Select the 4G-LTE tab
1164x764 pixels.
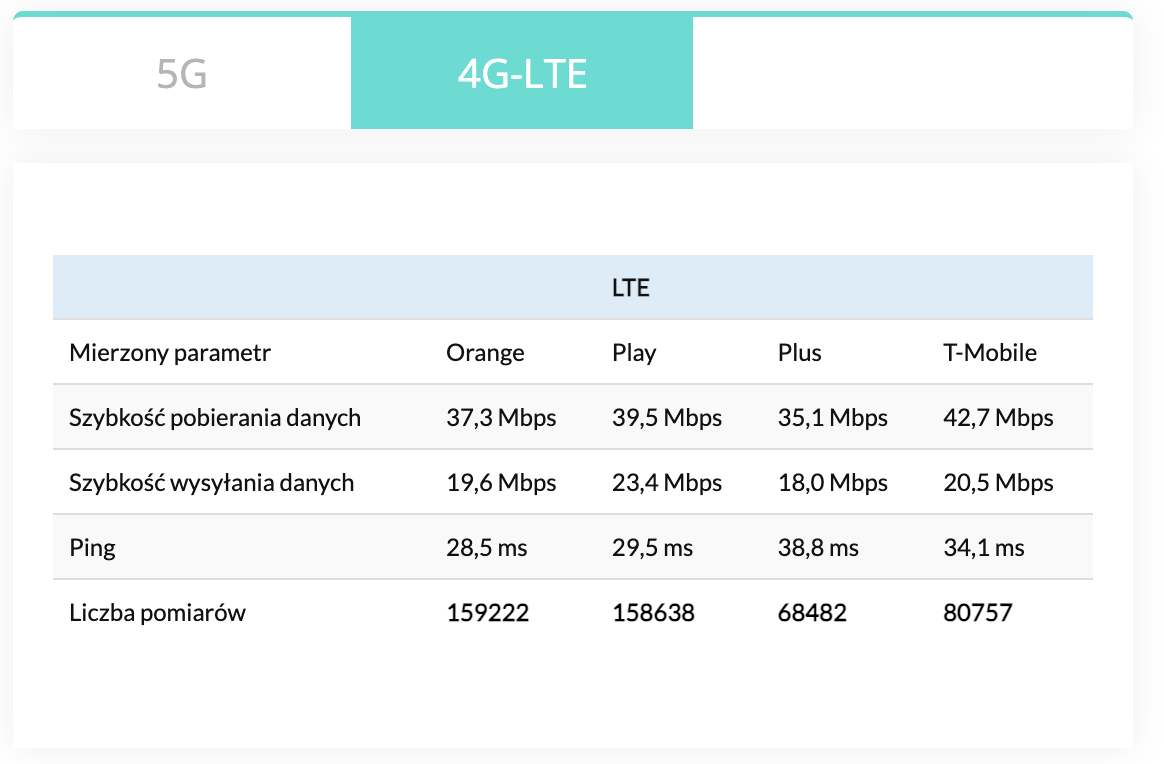coord(522,74)
